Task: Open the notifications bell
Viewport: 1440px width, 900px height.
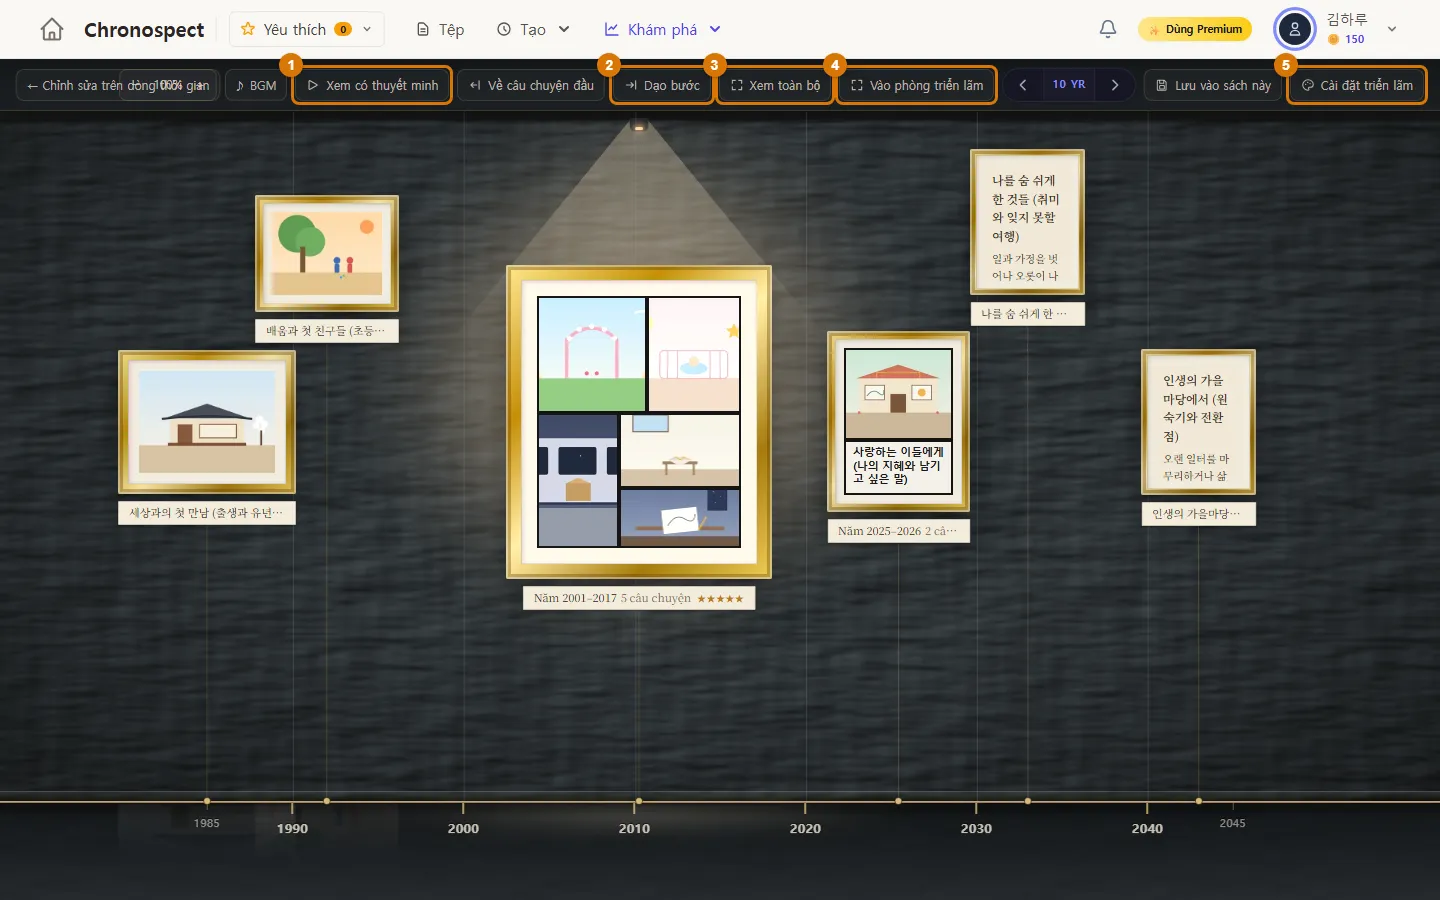Action: click(x=1108, y=29)
